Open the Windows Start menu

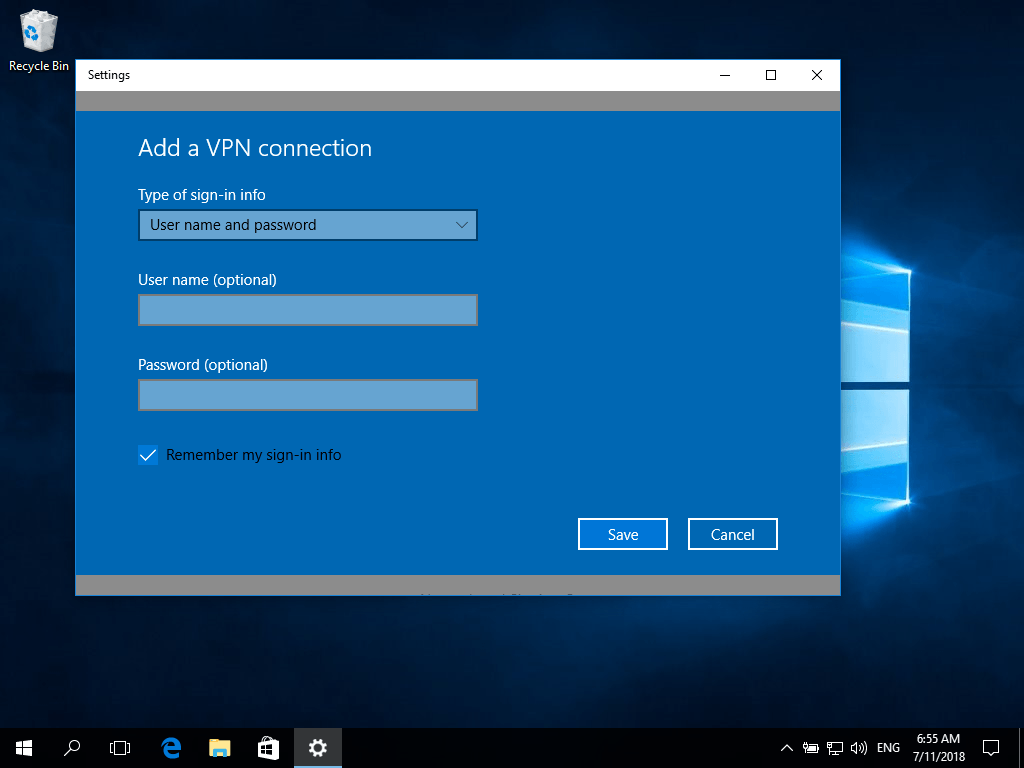(24, 748)
